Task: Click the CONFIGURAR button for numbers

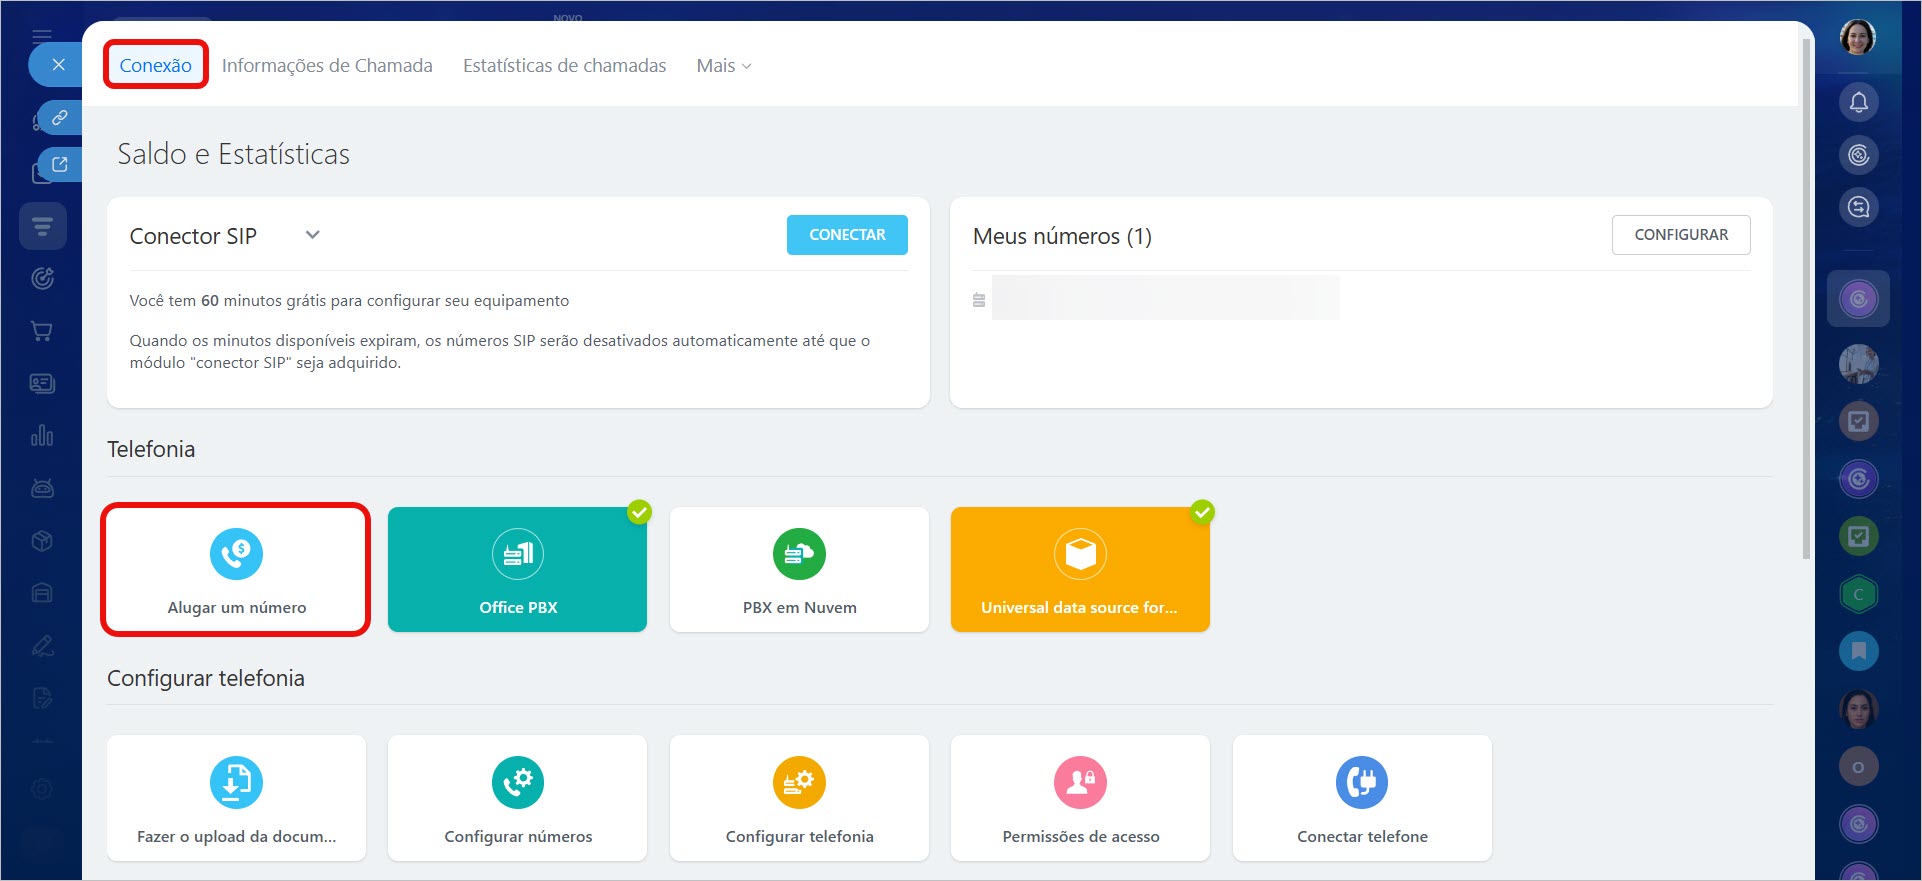Action: (1680, 235)
